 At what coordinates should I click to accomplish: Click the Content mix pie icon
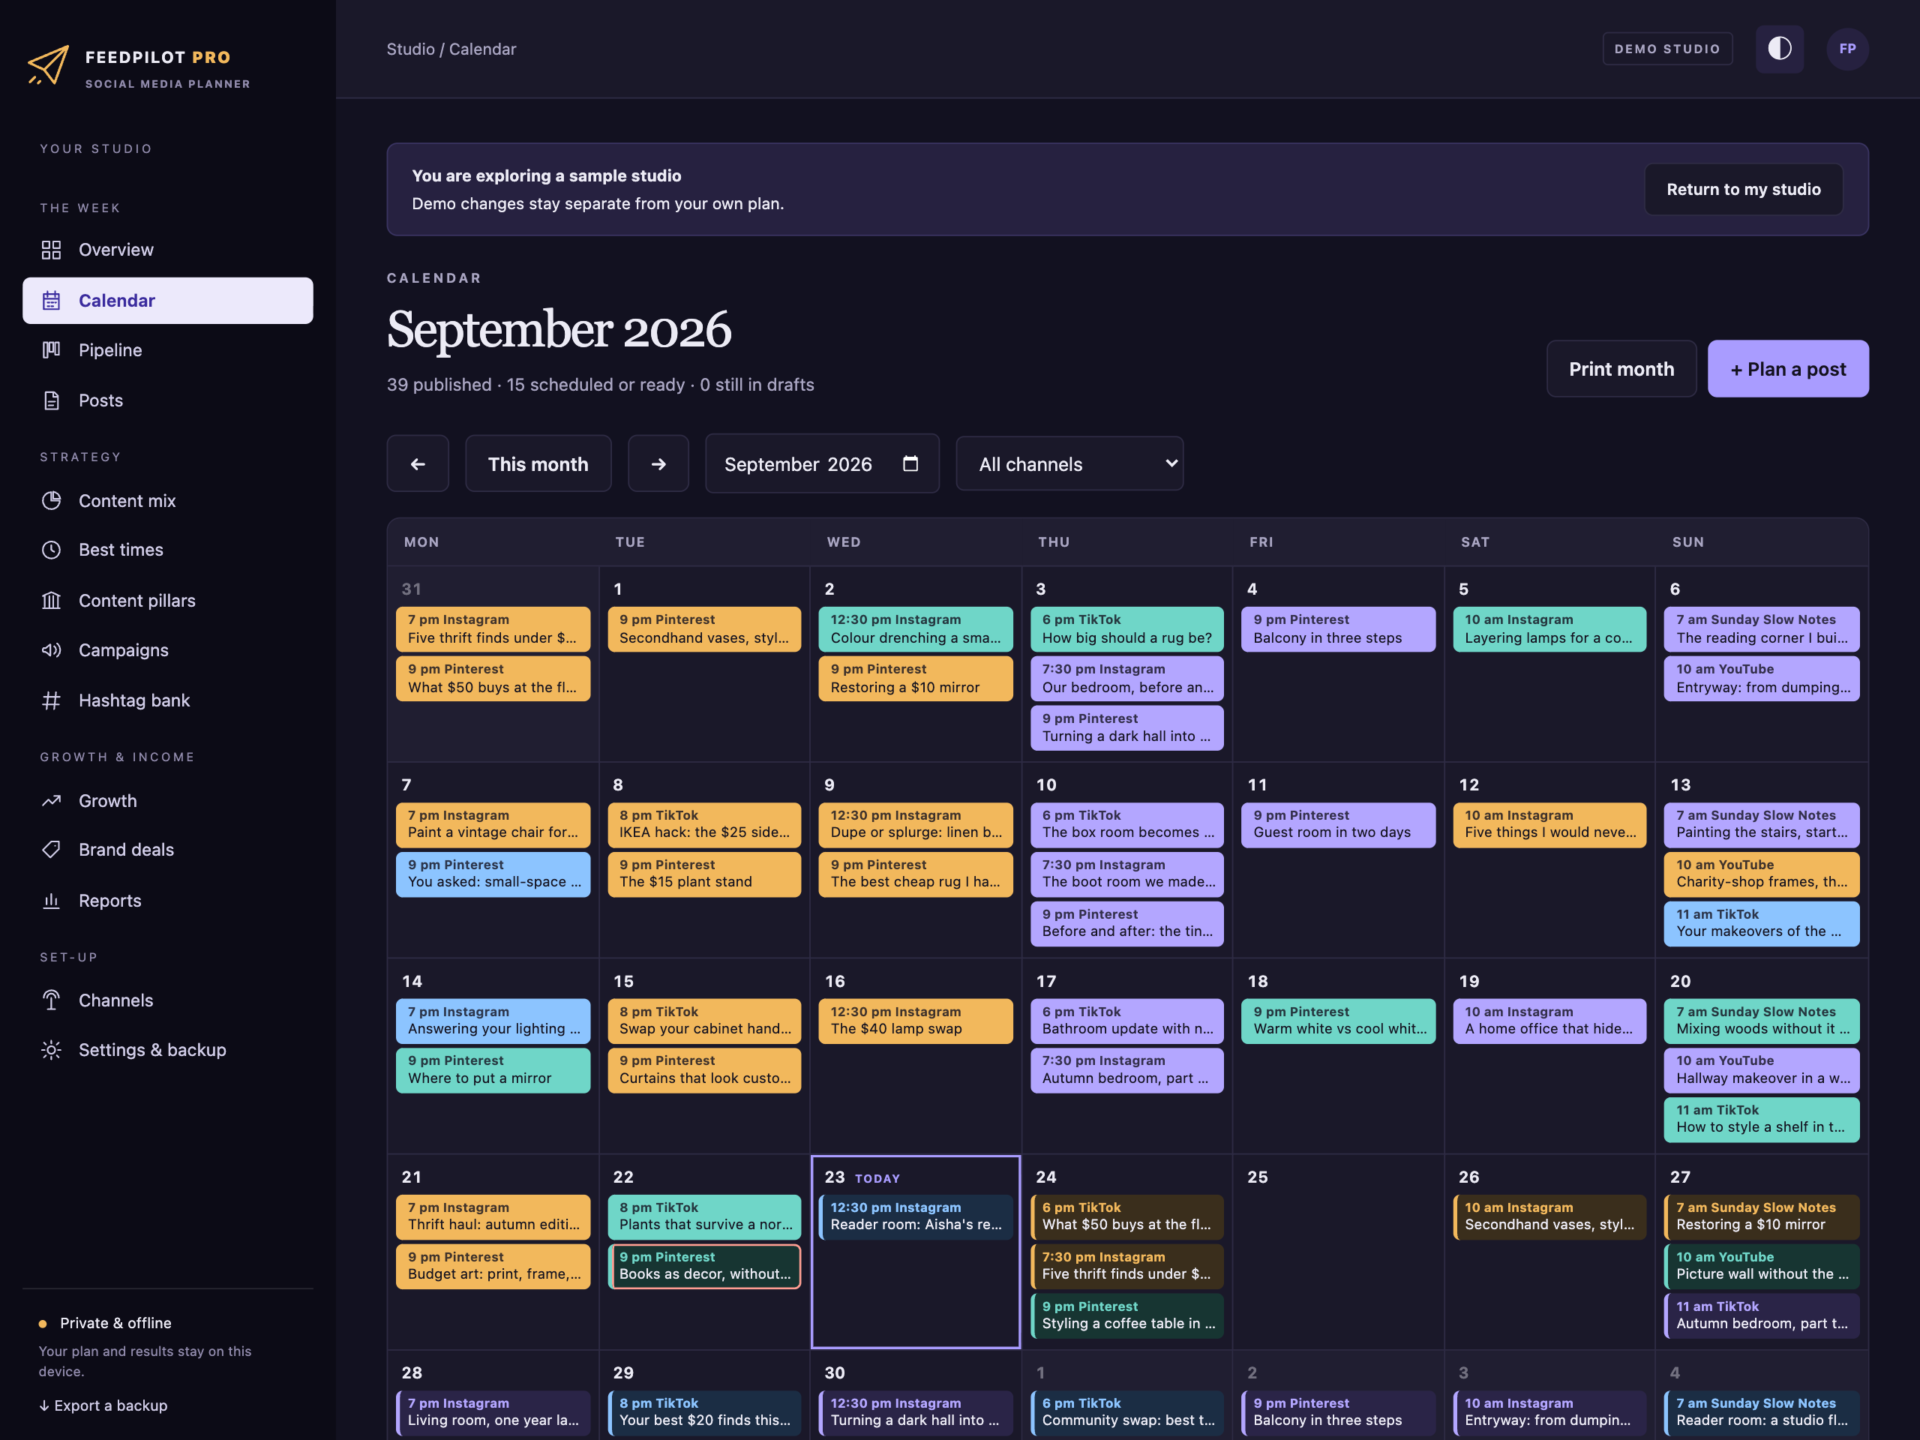51,500
